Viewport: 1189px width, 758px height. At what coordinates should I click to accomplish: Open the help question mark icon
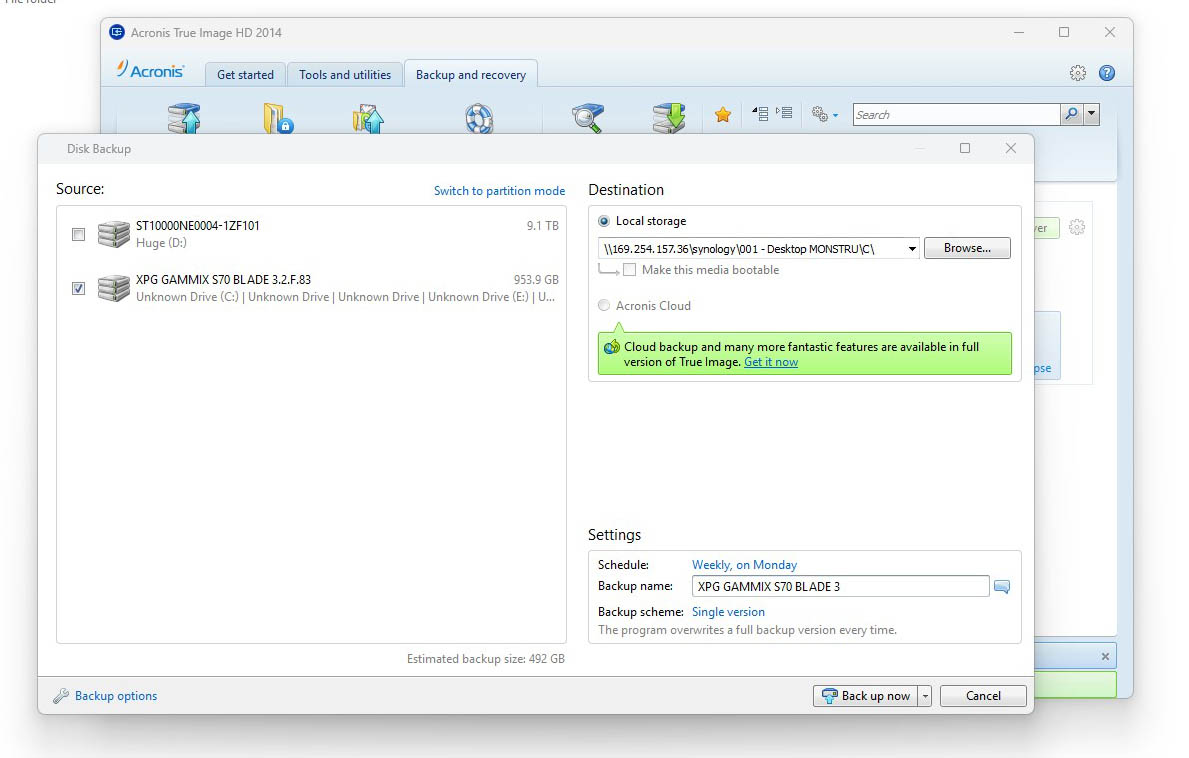(1107, 73)
